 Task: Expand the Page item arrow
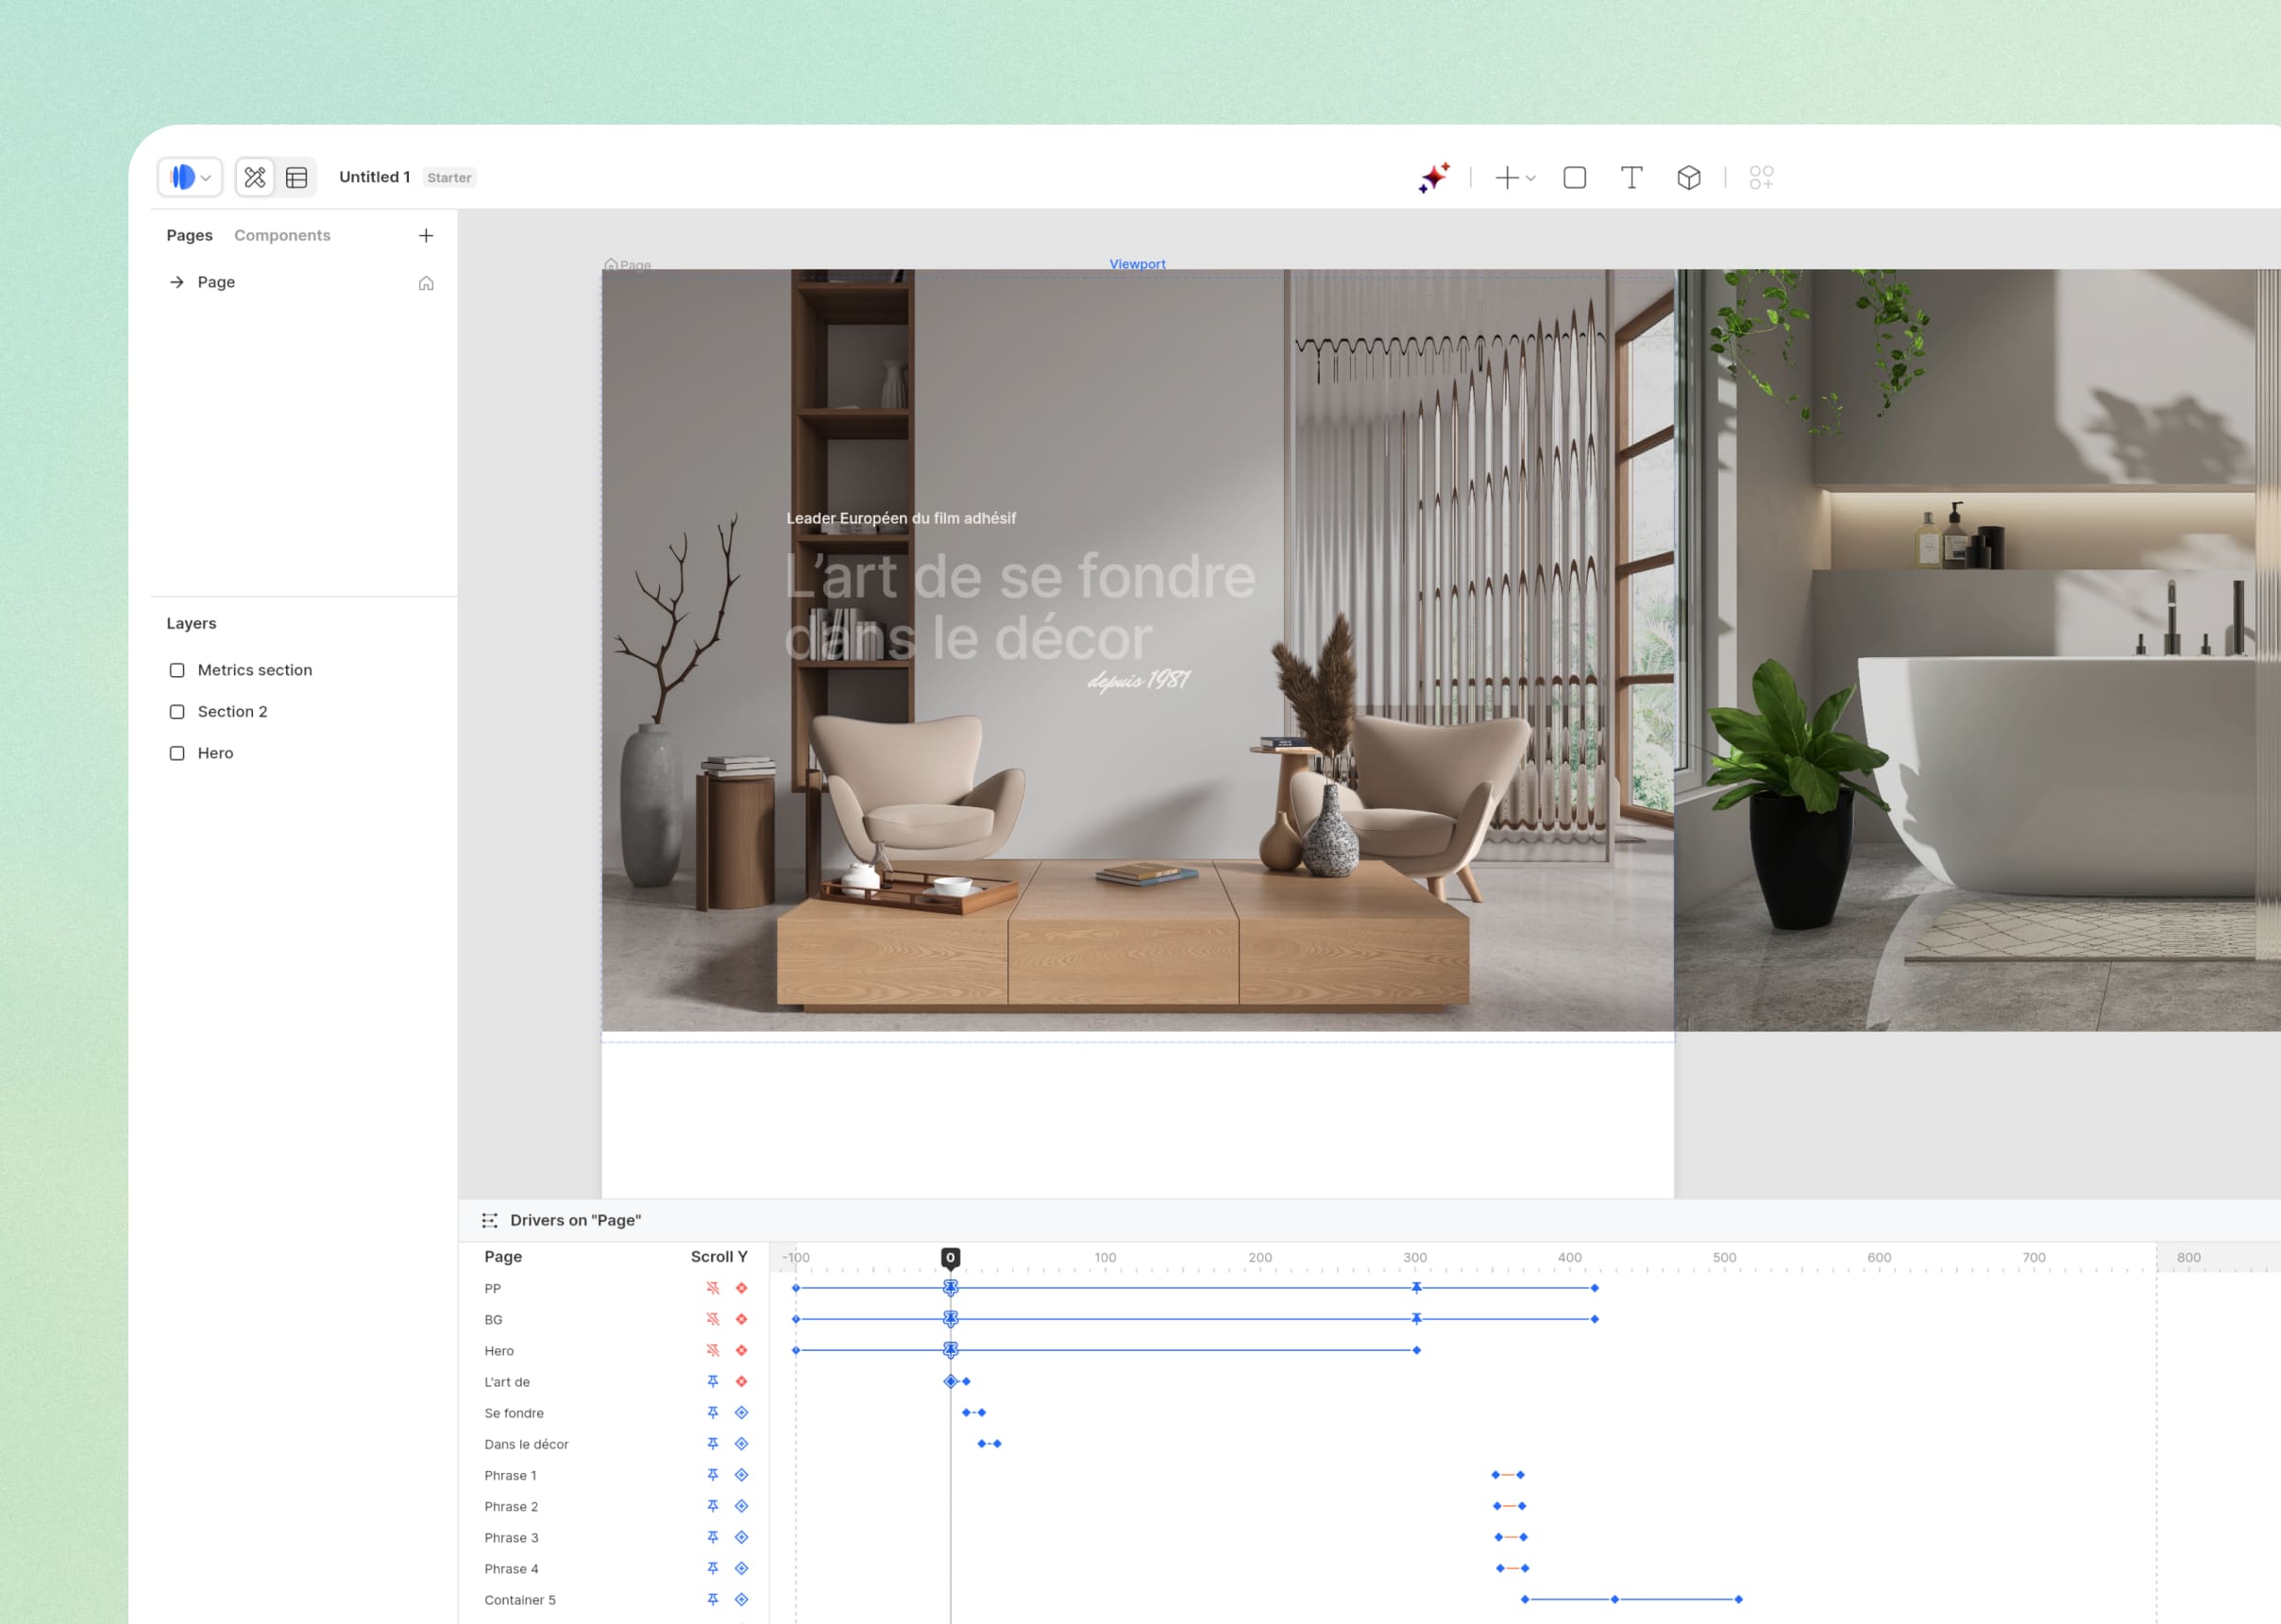pyautogui.click(x=177, y=282)
